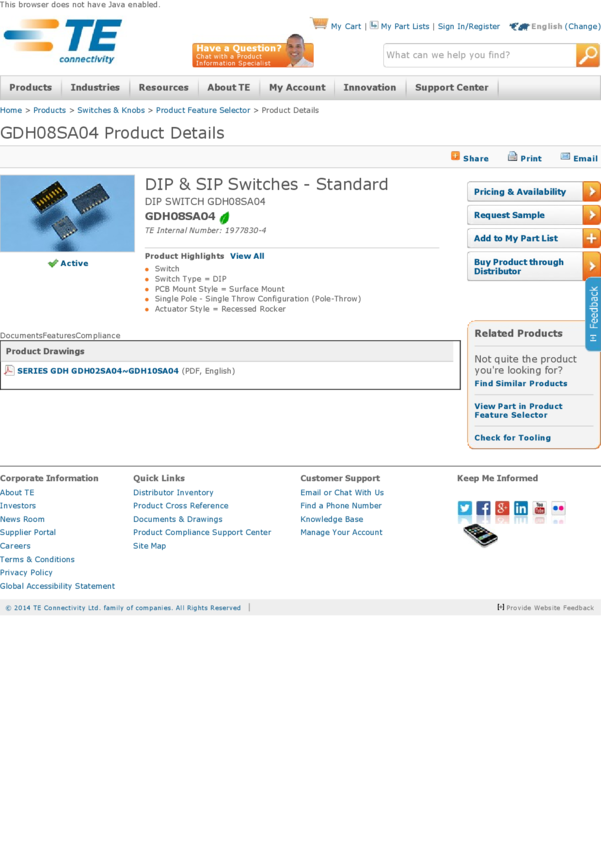Open the Innovation menu

370,87
